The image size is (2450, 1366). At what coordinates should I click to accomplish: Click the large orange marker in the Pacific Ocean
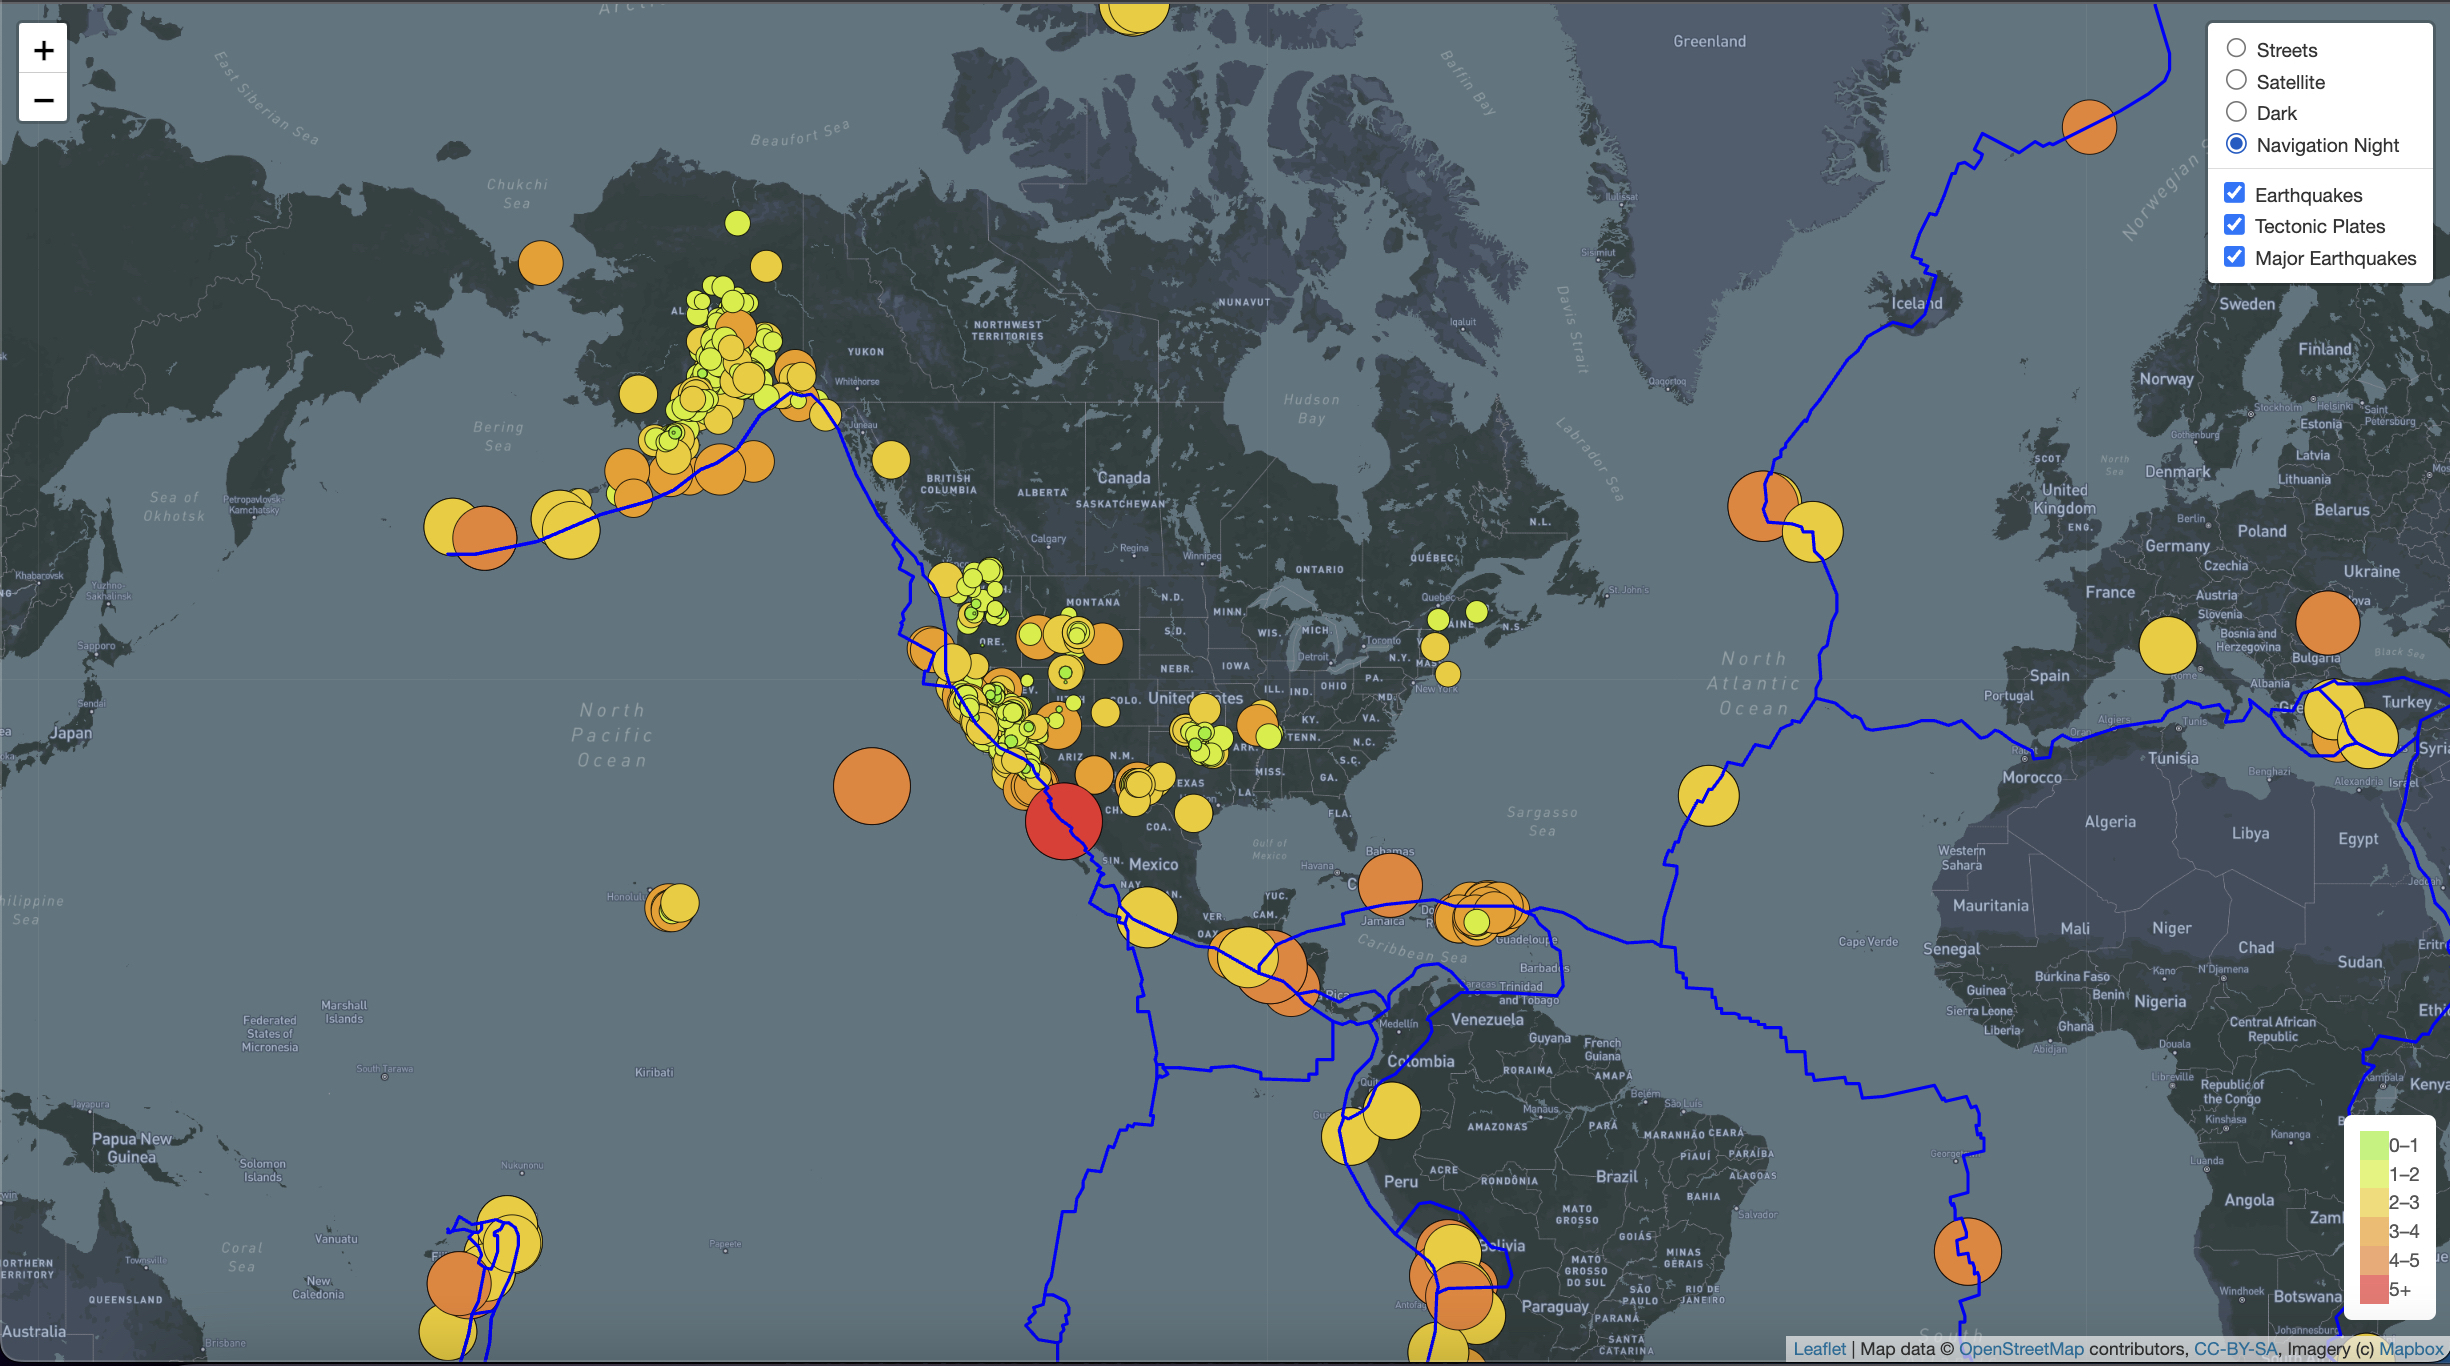(870, 785)
